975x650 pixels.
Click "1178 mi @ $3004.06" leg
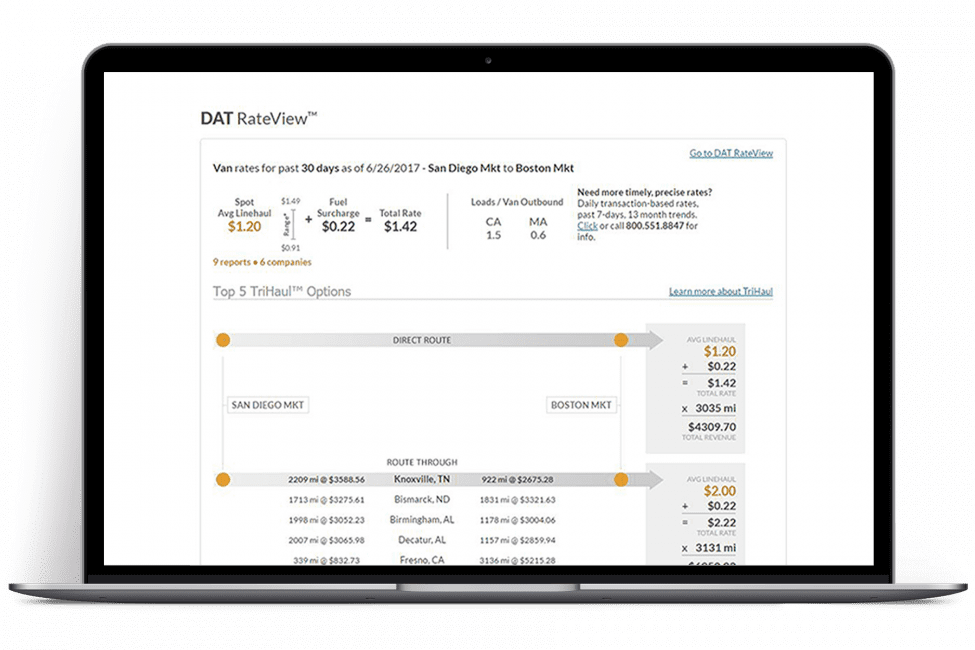click(x=517, y=520)
